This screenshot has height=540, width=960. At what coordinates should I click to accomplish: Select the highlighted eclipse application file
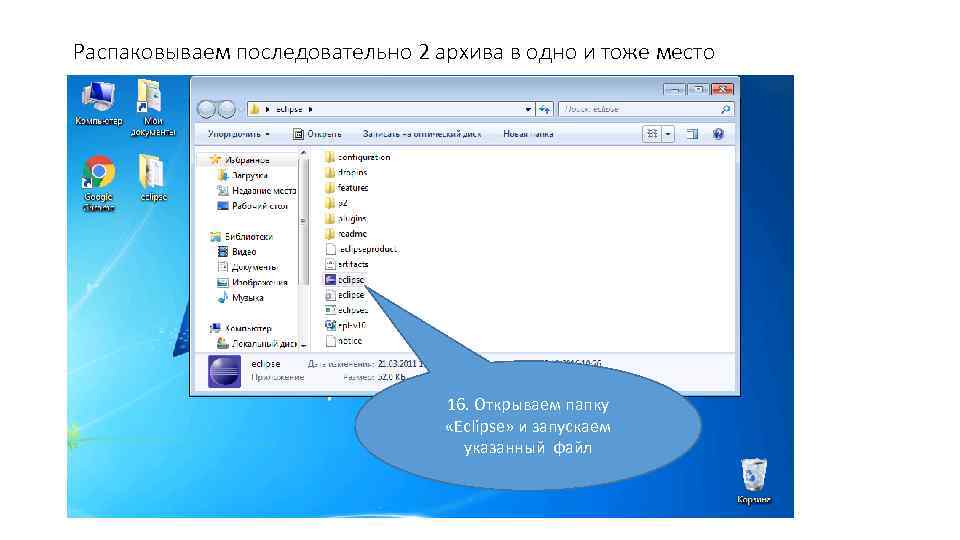[x=345, y=280]
